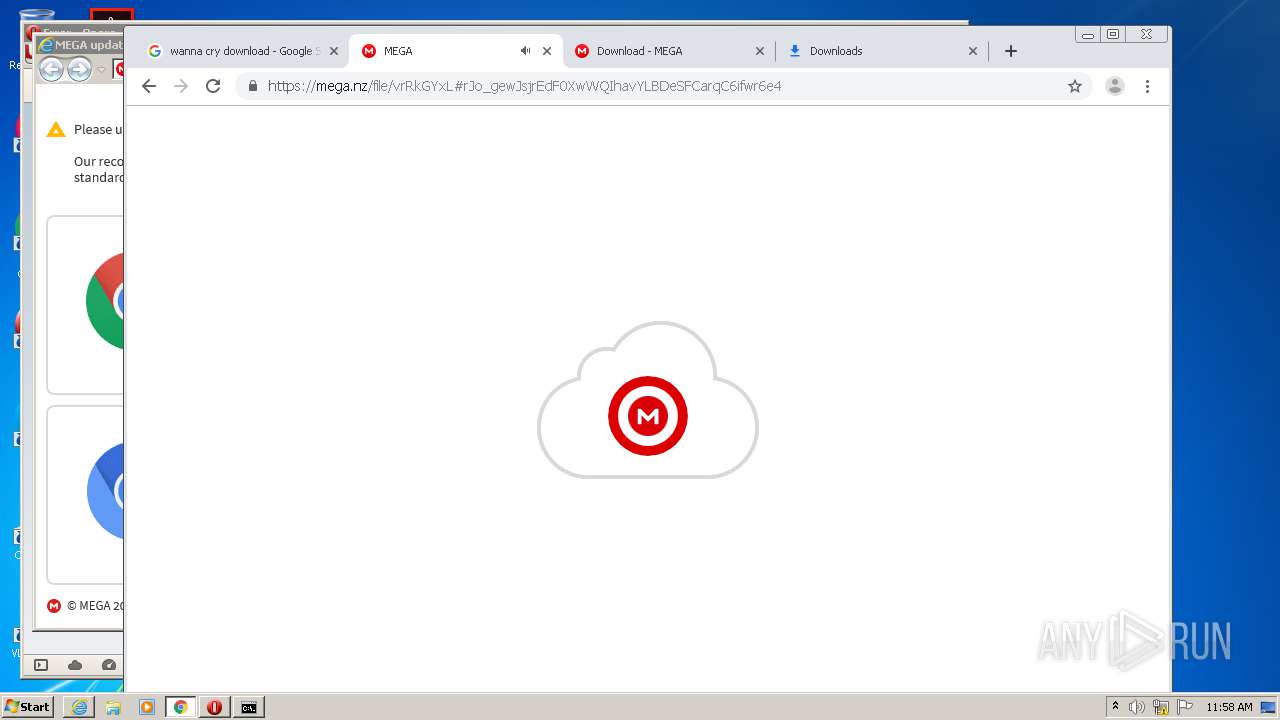Open the Windows Start menu
The image size is (1280, 720).
tap(28, 707)
